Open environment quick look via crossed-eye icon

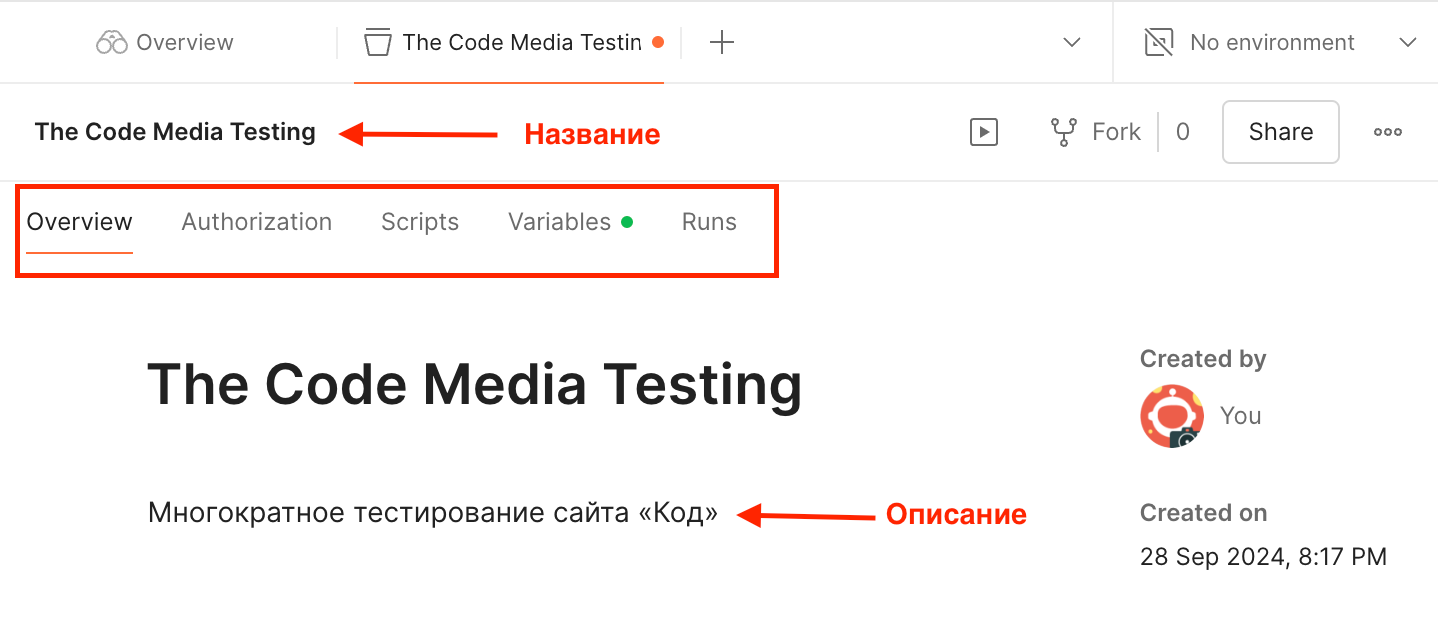point(1157,41)
